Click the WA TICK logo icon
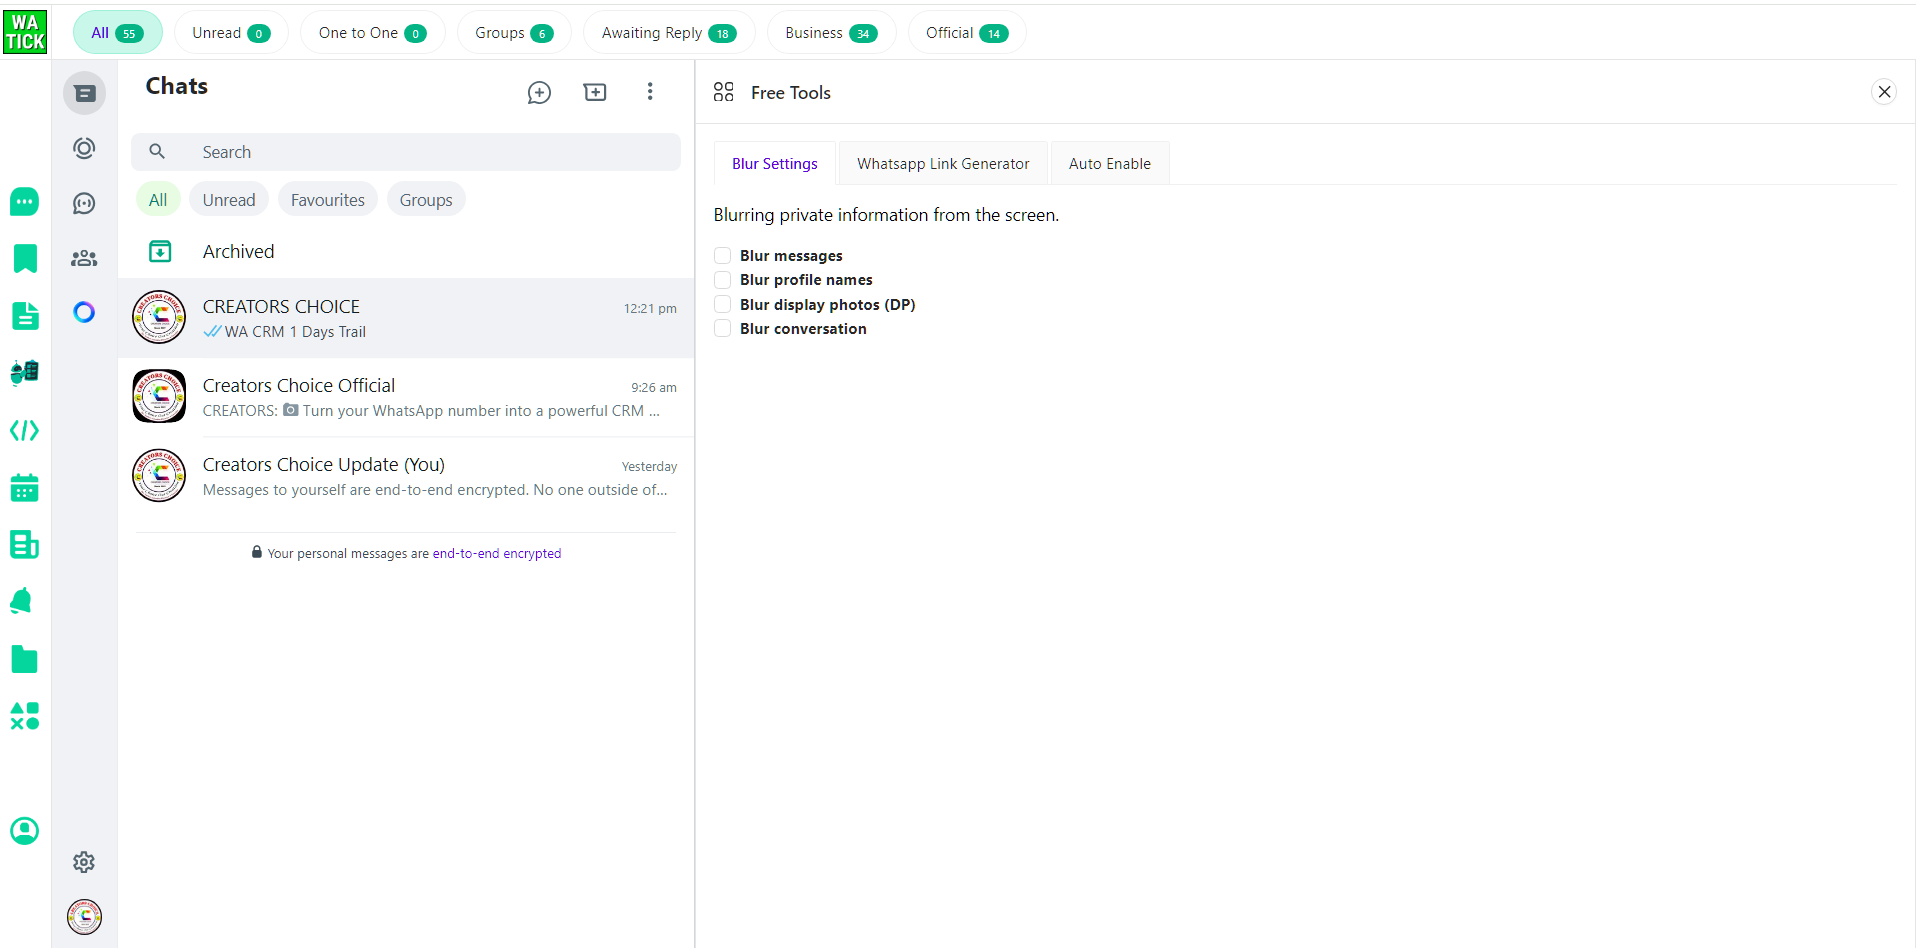The image size is (1916, 948). click(x=25, y=32)
